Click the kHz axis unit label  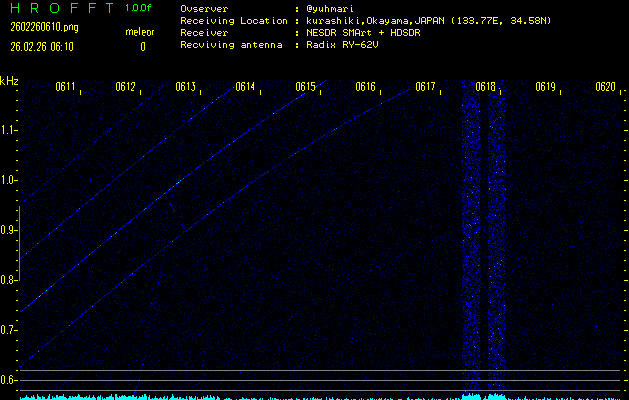9,80
